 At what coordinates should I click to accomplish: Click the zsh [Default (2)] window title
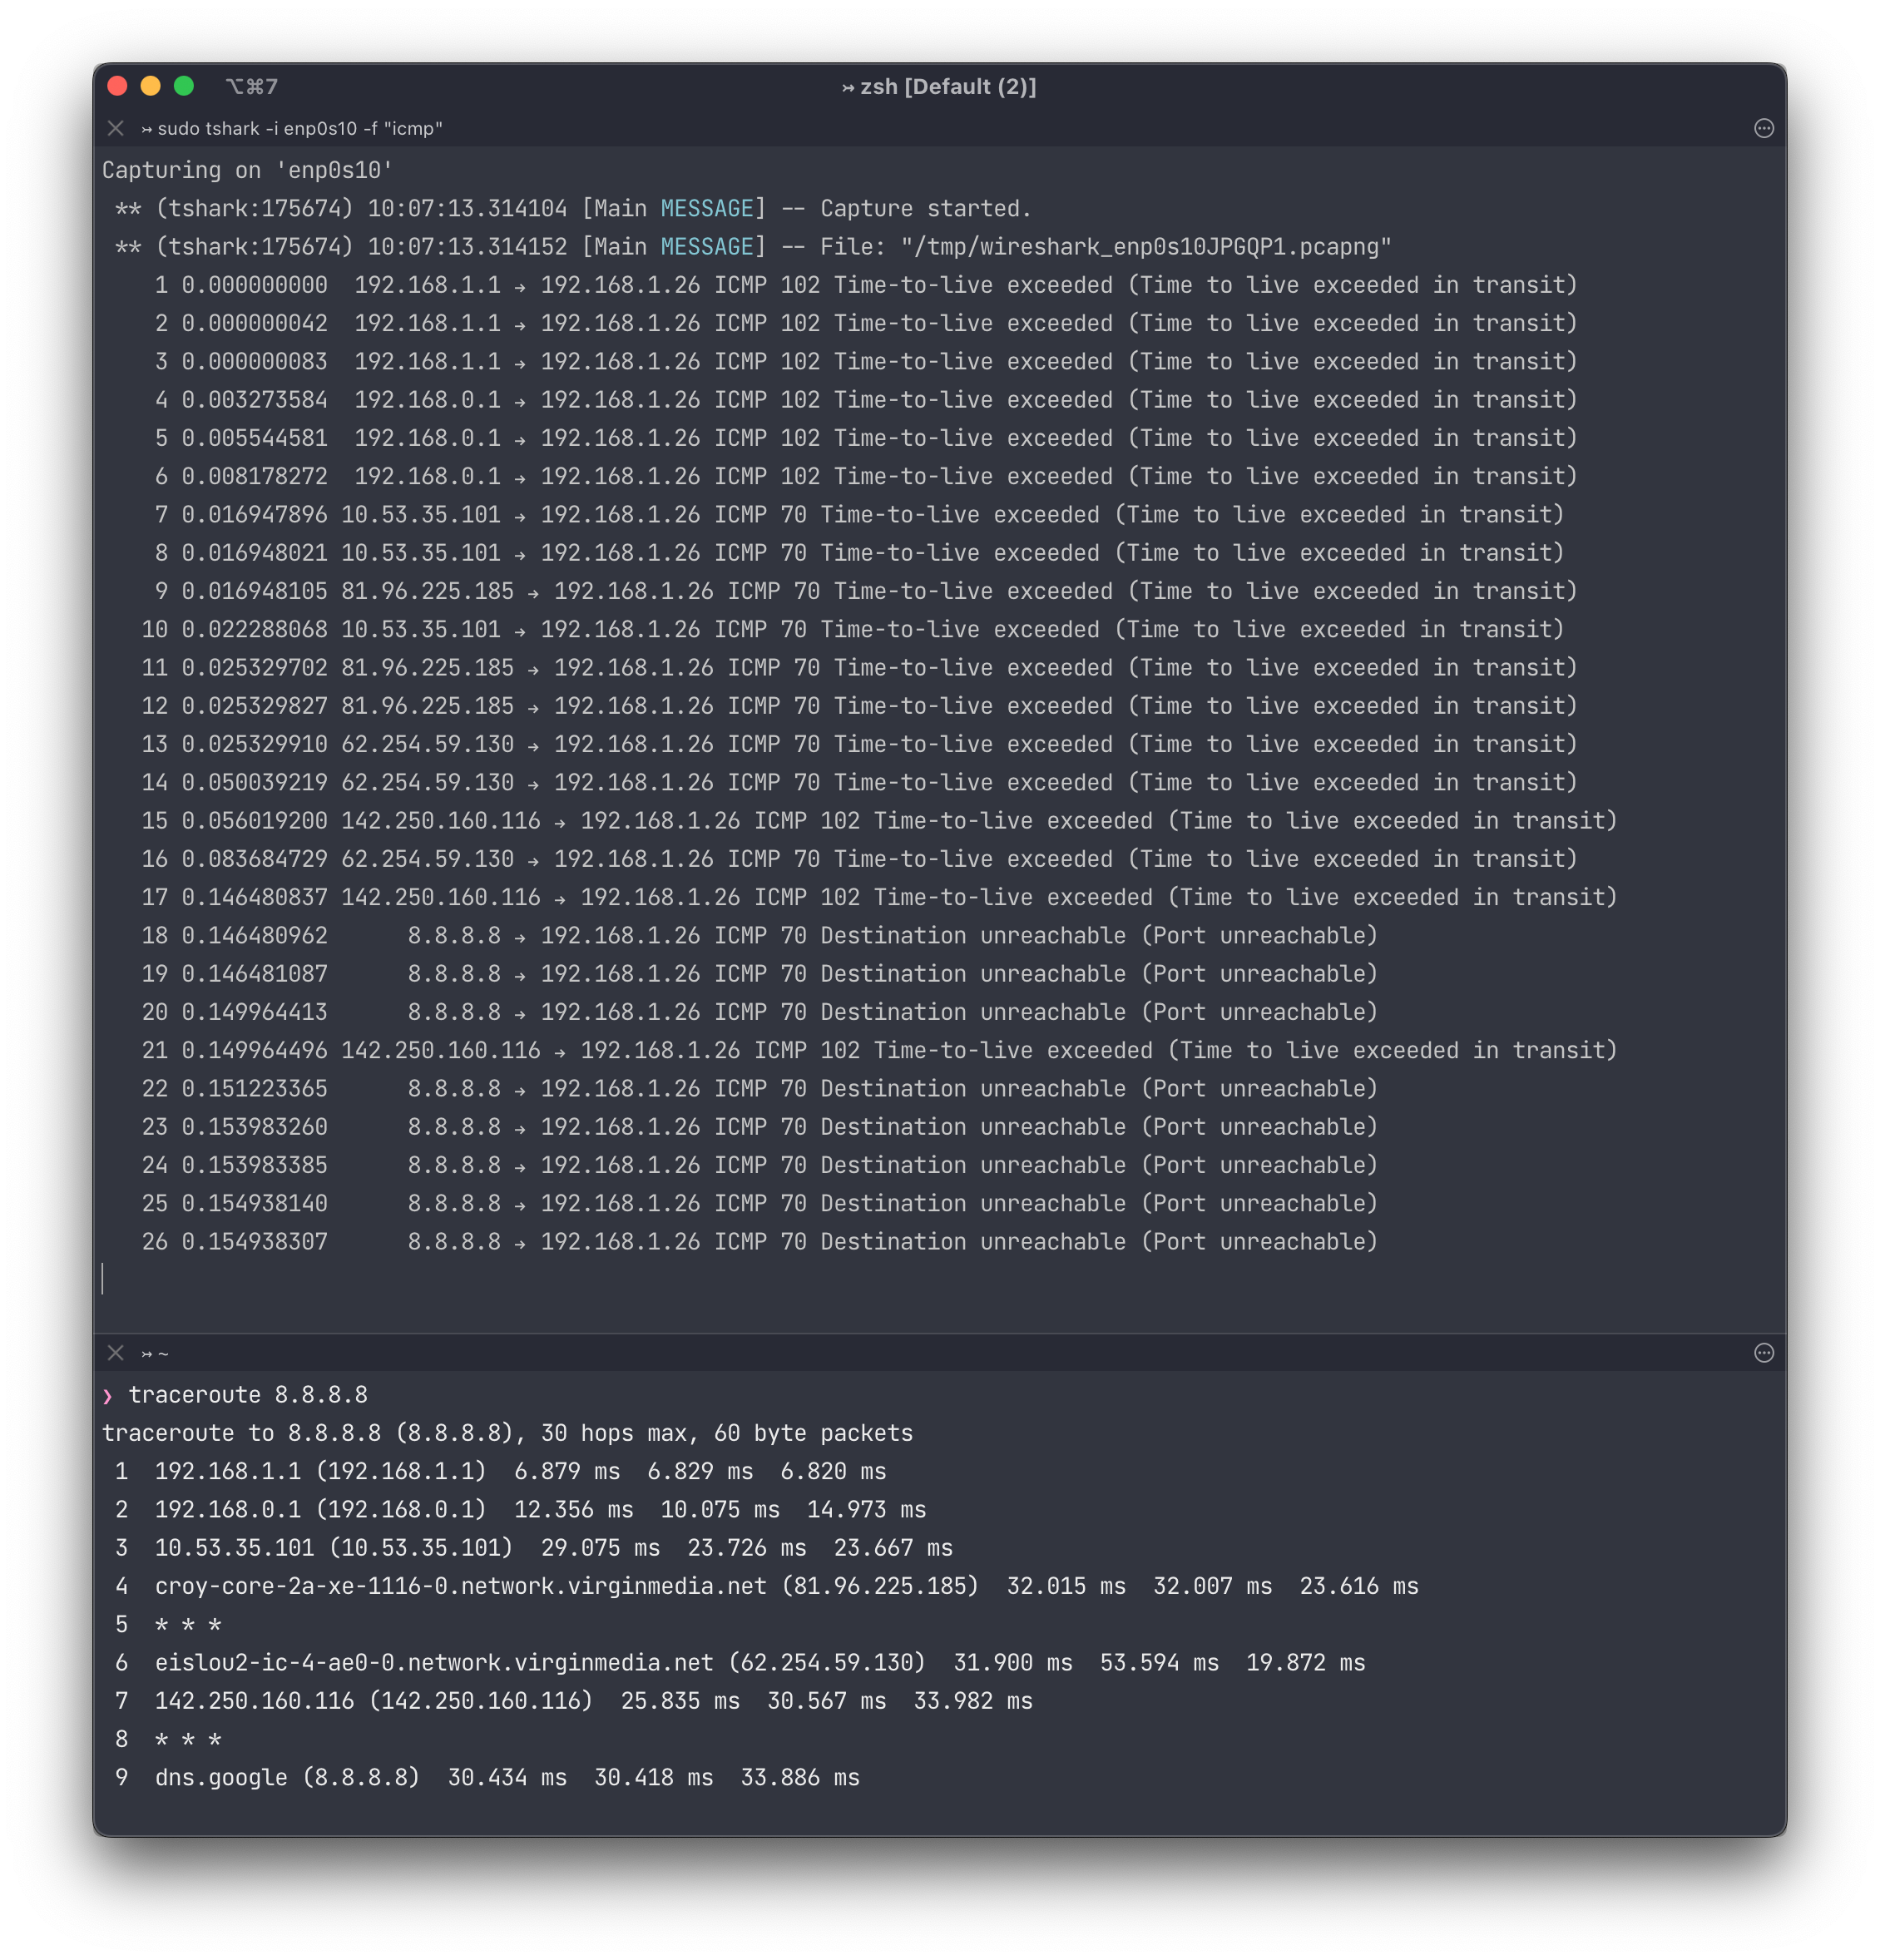939,87
